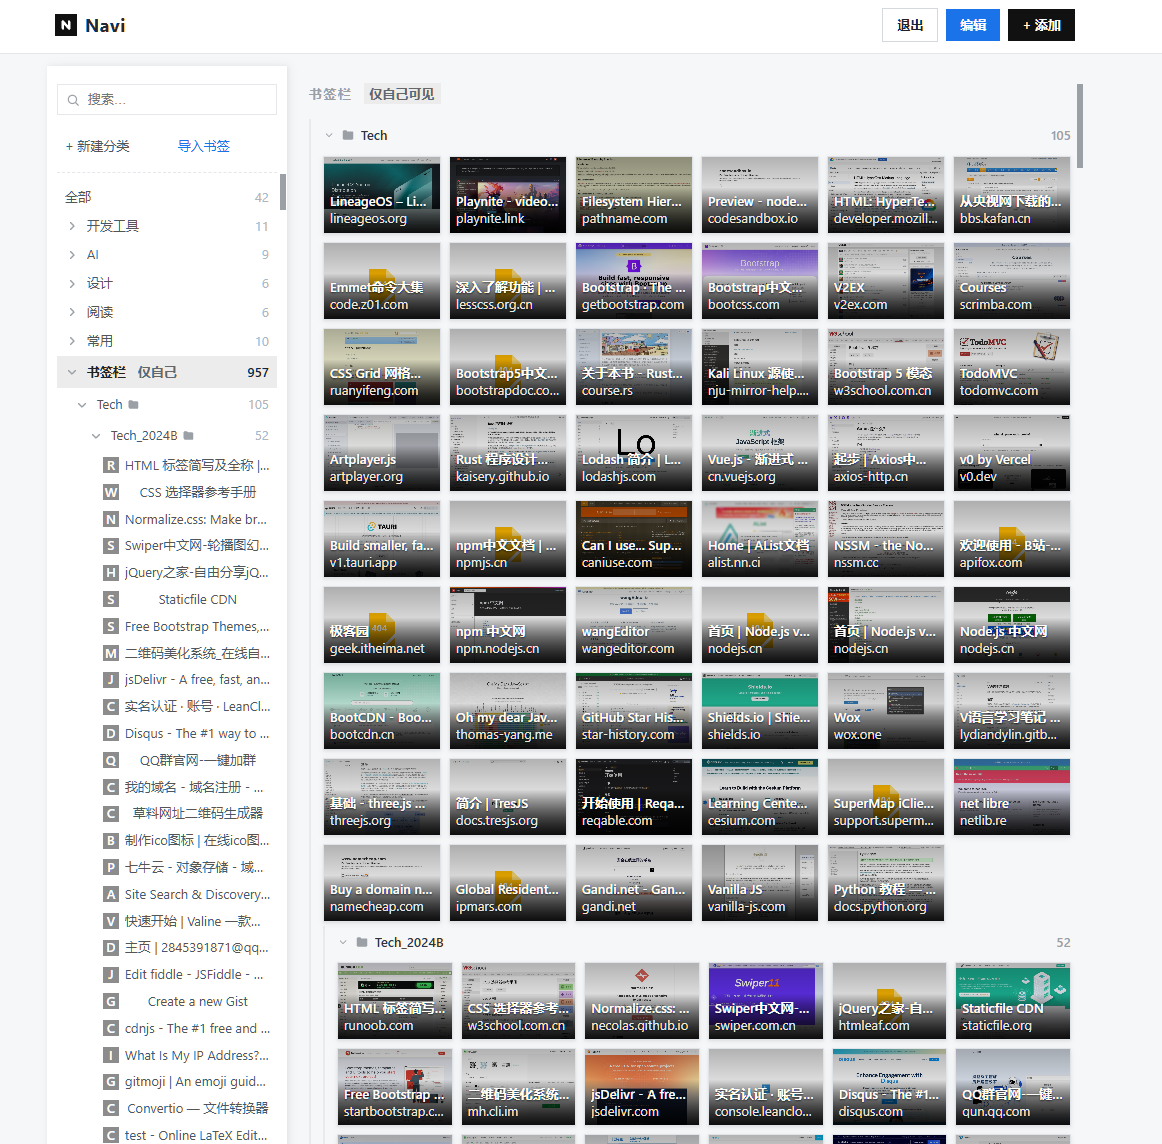Click the search magnifier icon

tap(73, 100)
